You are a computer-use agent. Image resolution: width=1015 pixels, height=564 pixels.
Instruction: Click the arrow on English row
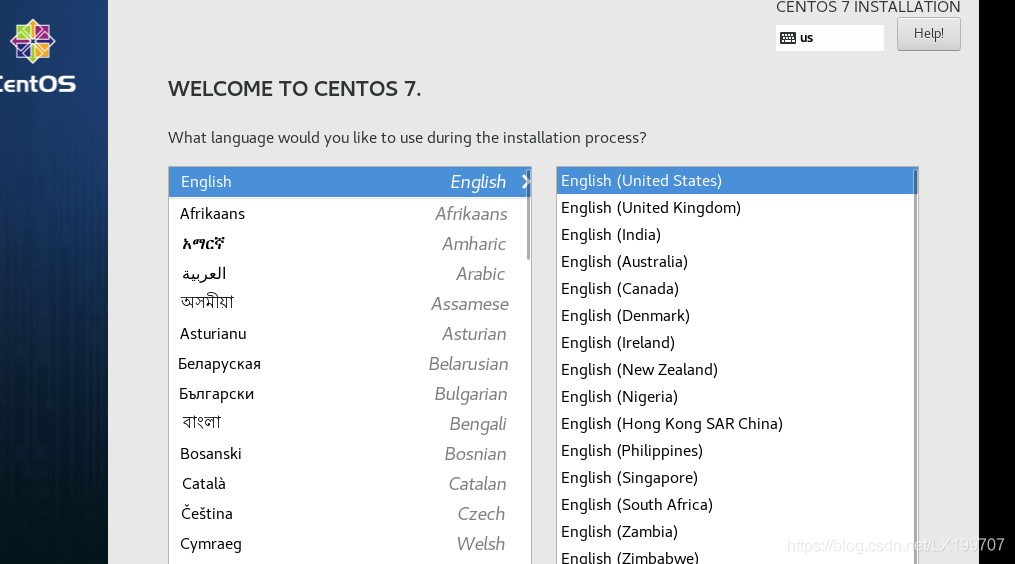point(526,182)
